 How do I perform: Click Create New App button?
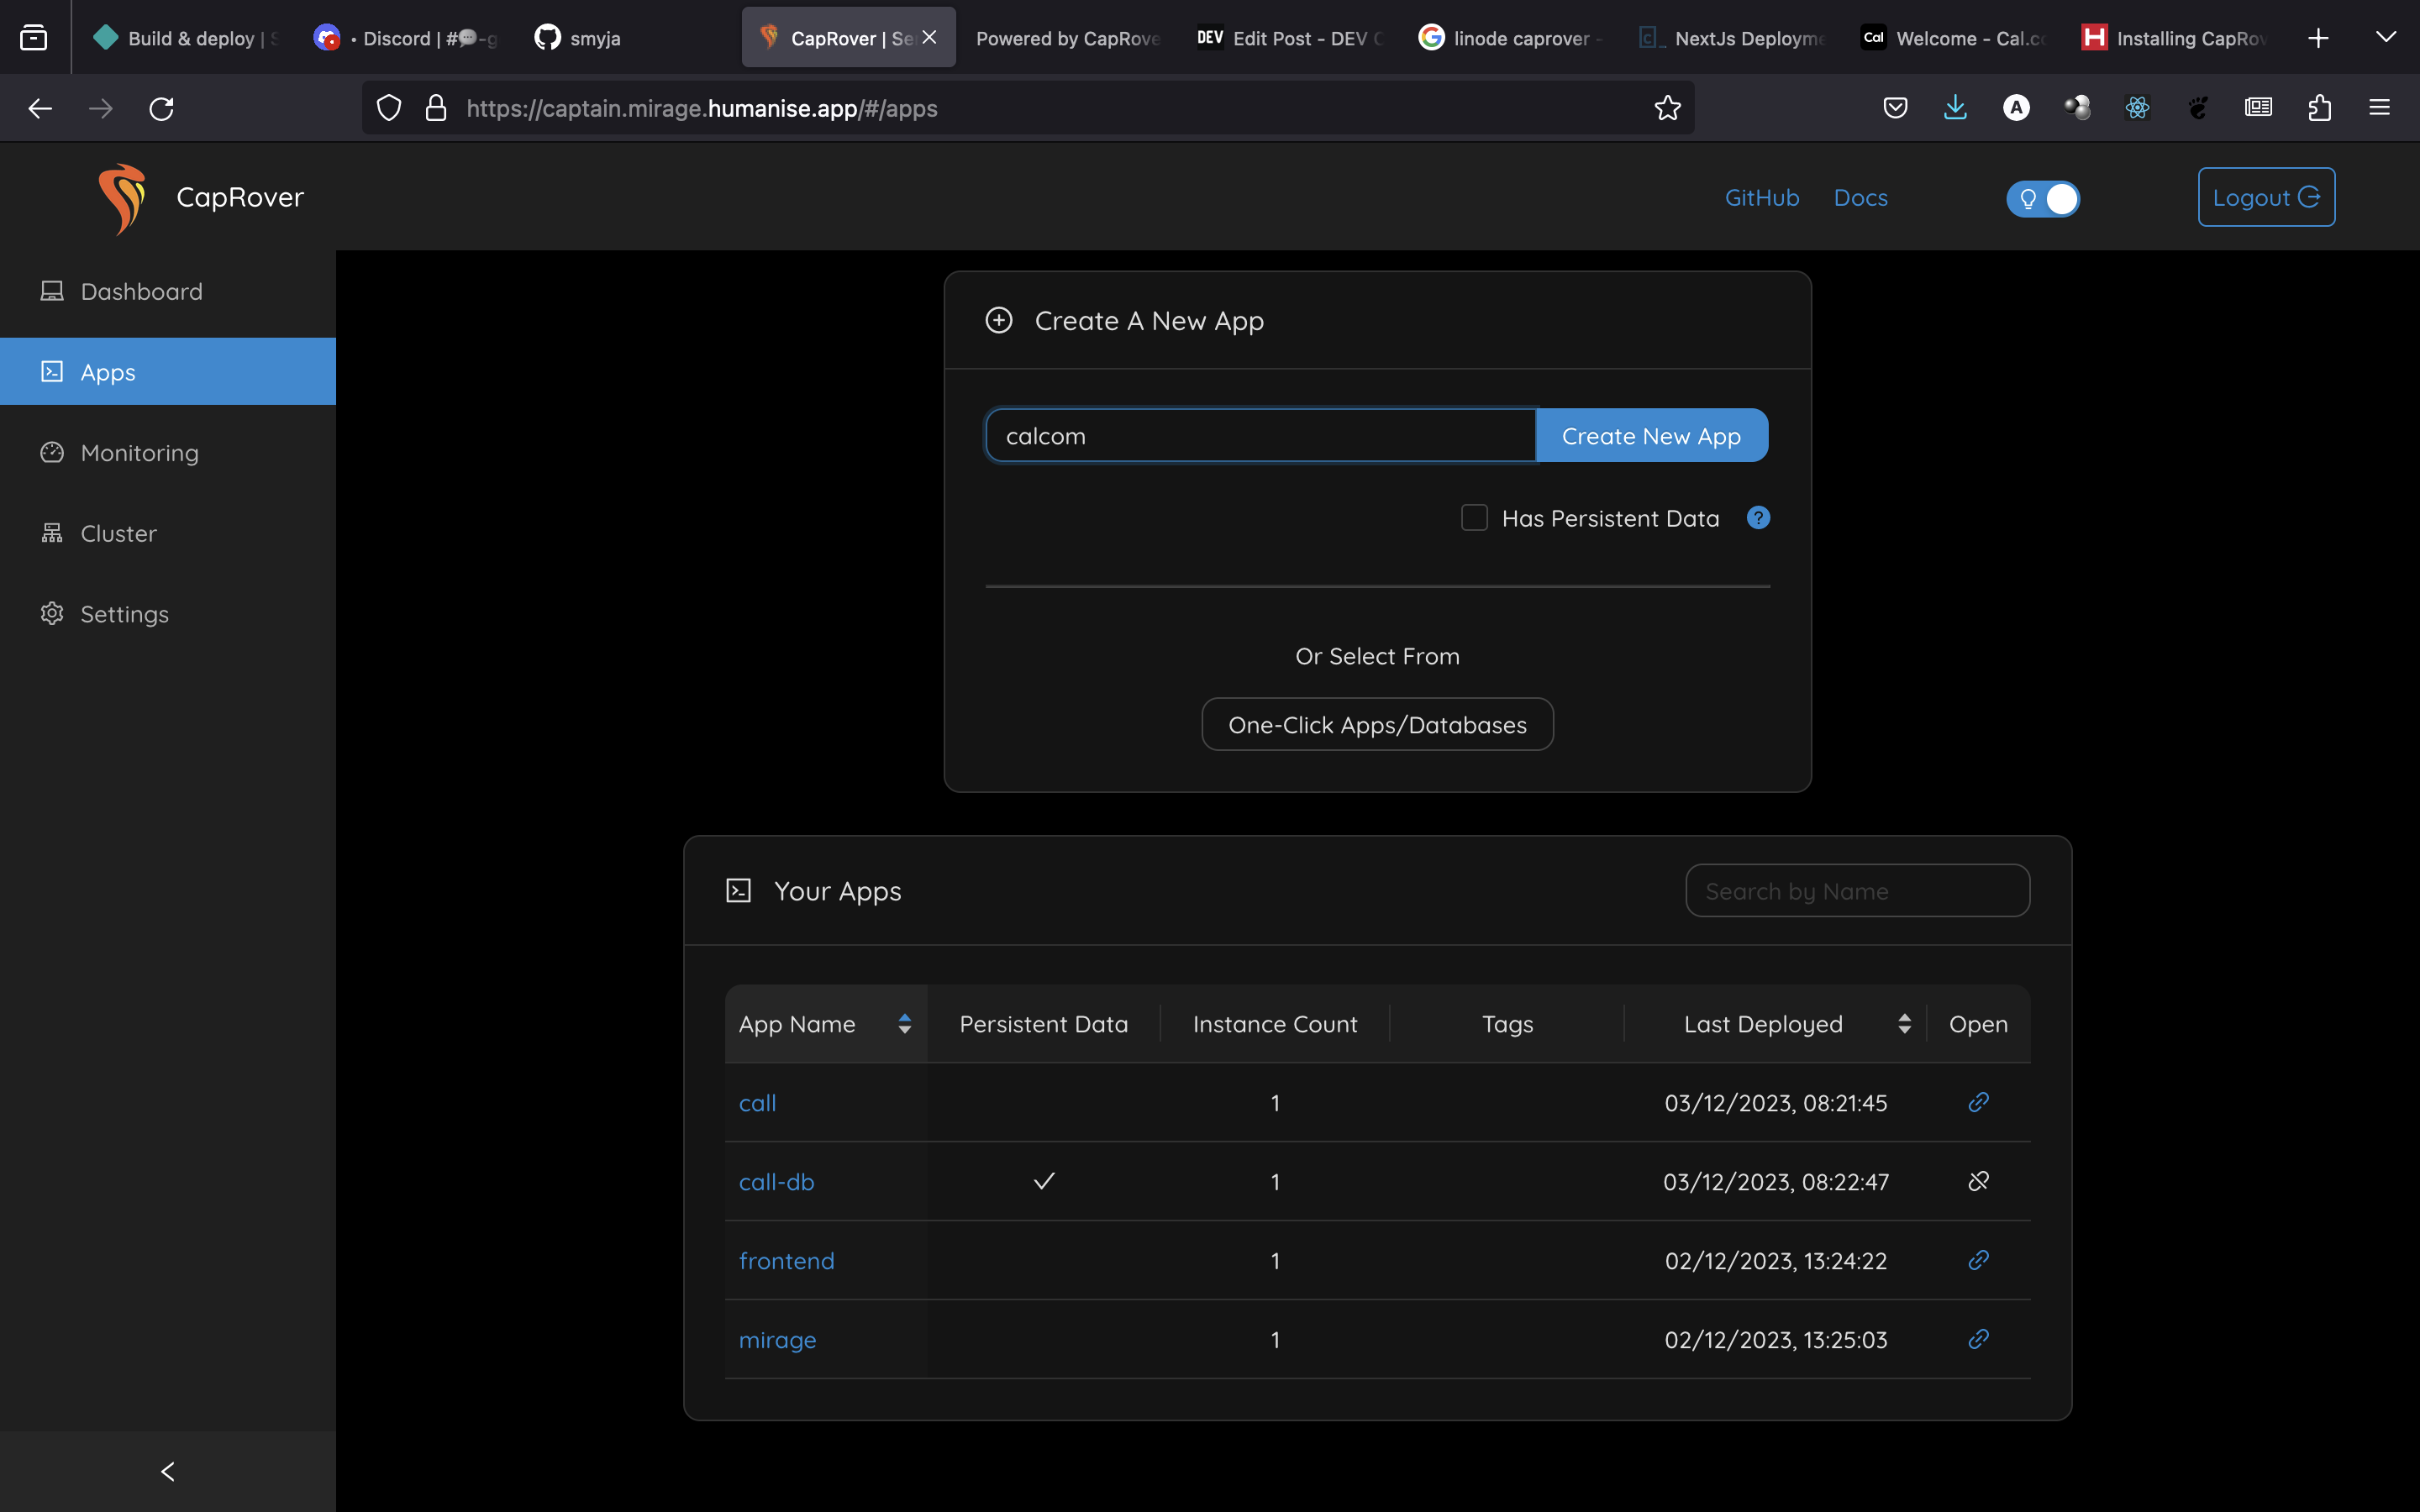(x=1651, y=436)
